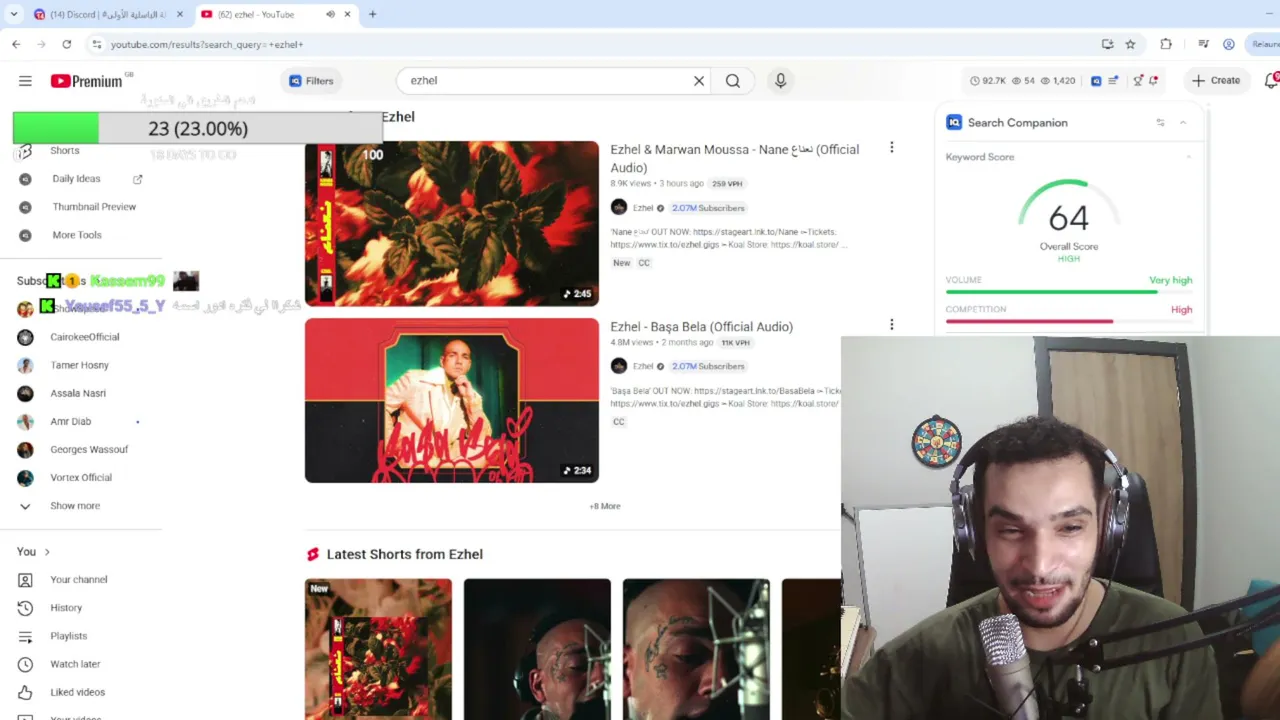
Task: Play the Başa Bela video thumbnail
Action: click(452, 400)
